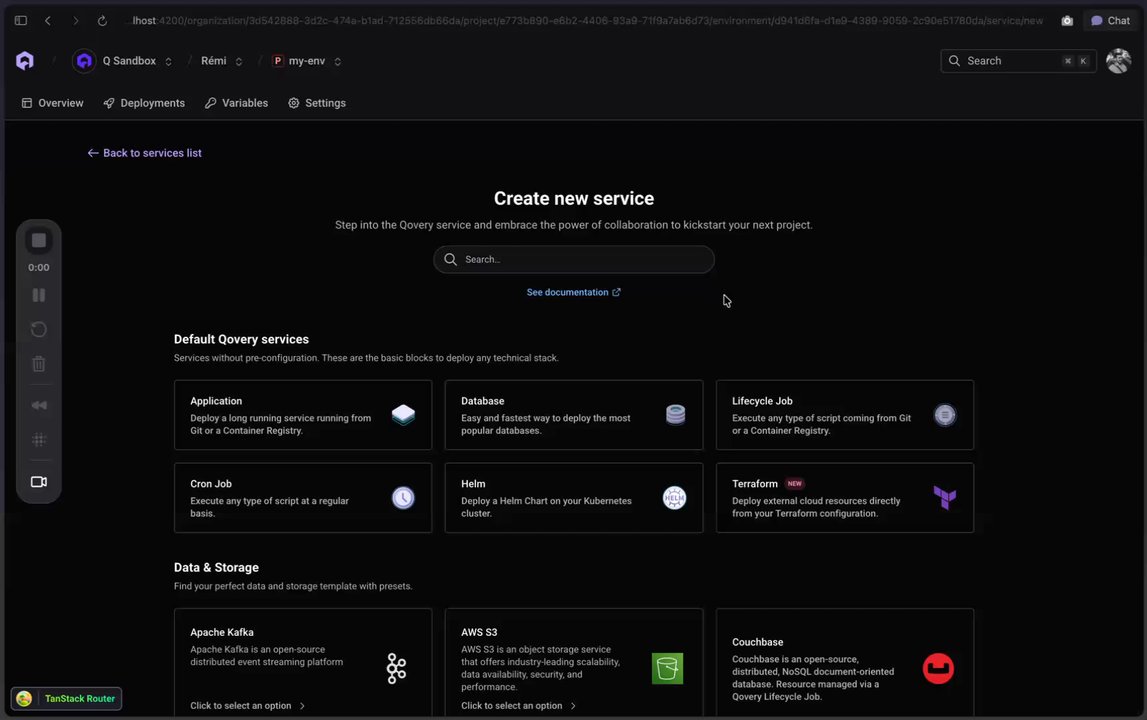Expand AWS S3's Click to select an option
The width and height of the screenshot is (1147, 720).
click(x=518, y=706)
